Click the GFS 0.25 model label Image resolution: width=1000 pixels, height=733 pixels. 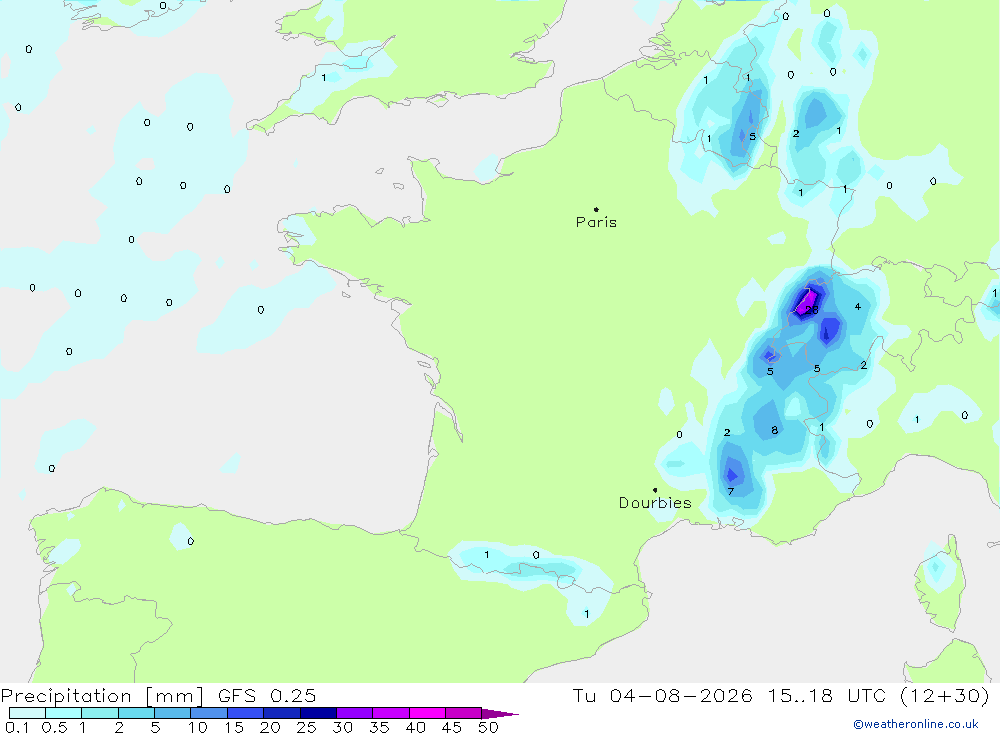tap(267, 696)
